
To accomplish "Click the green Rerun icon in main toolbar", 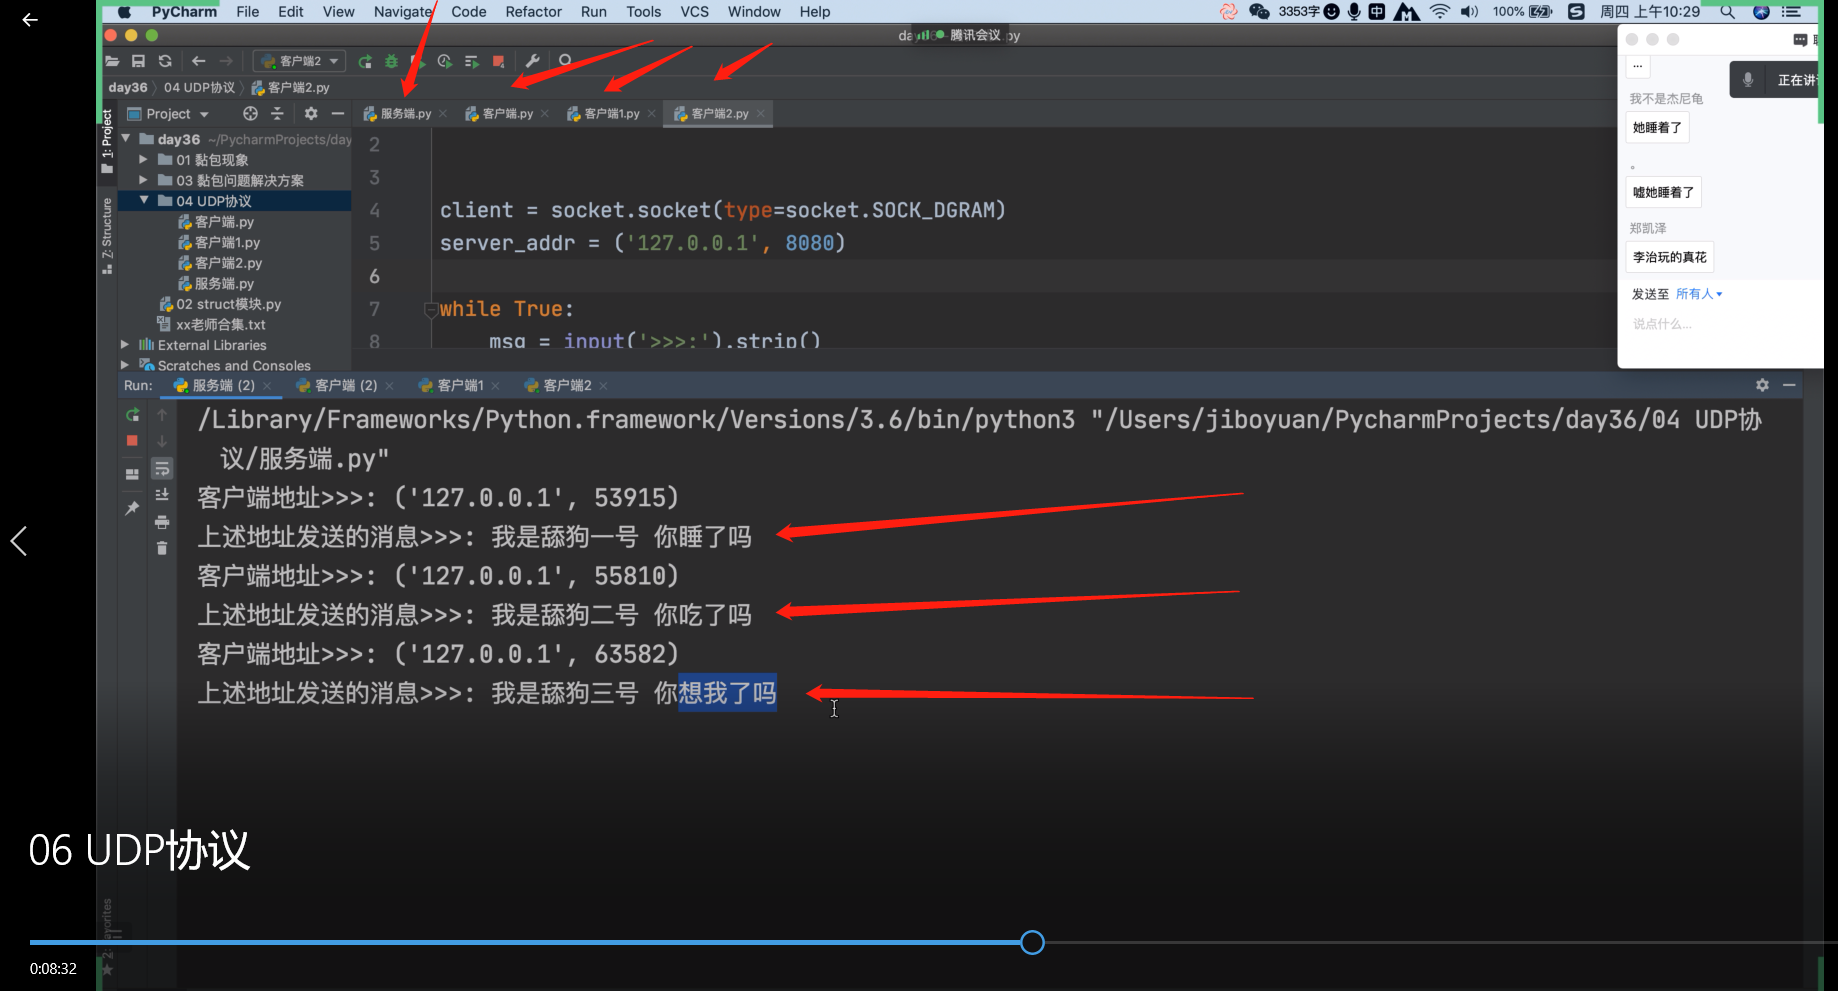I will [365, 61].
